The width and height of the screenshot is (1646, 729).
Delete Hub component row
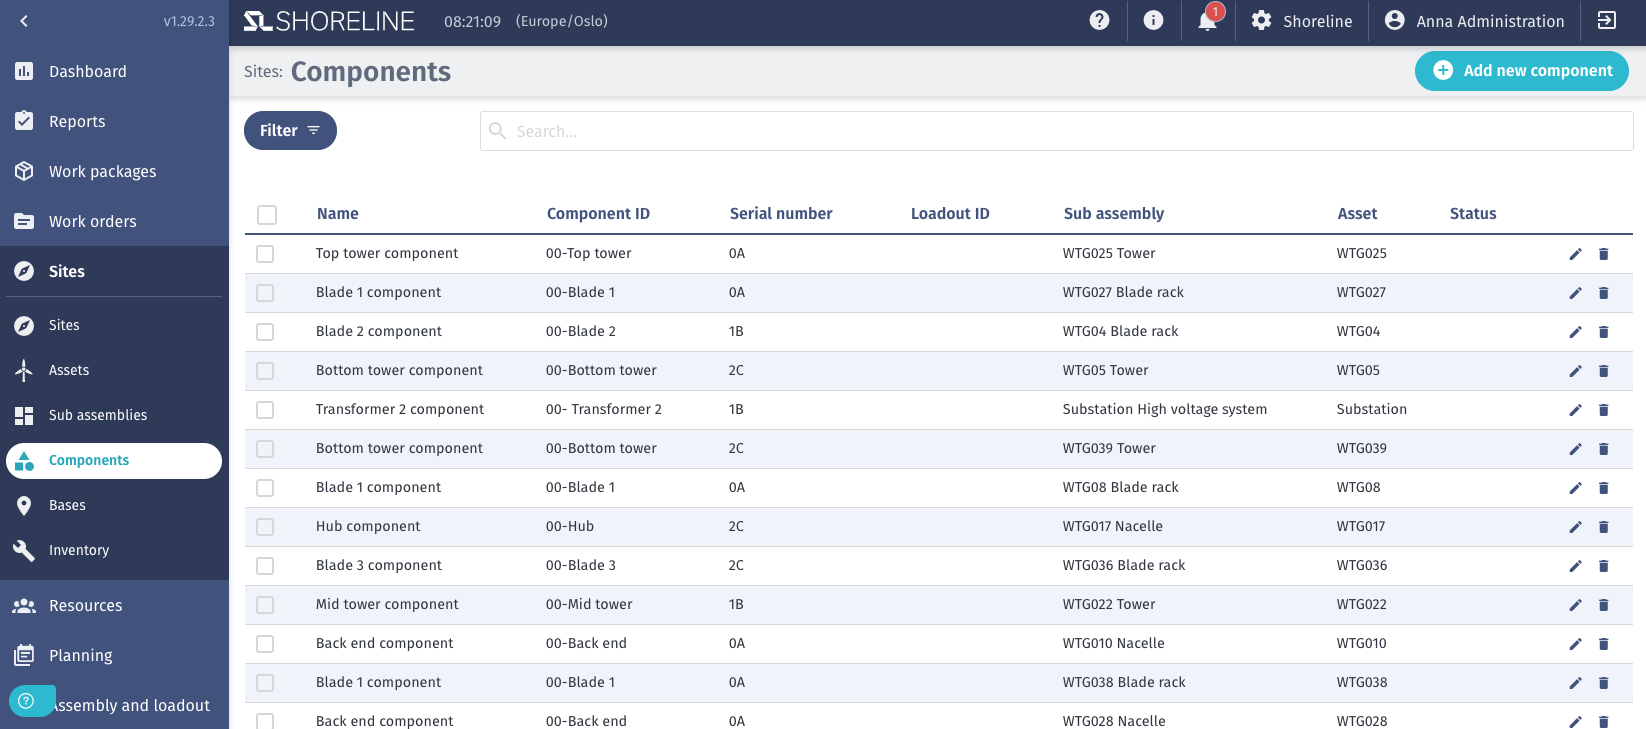point(1603,527)
